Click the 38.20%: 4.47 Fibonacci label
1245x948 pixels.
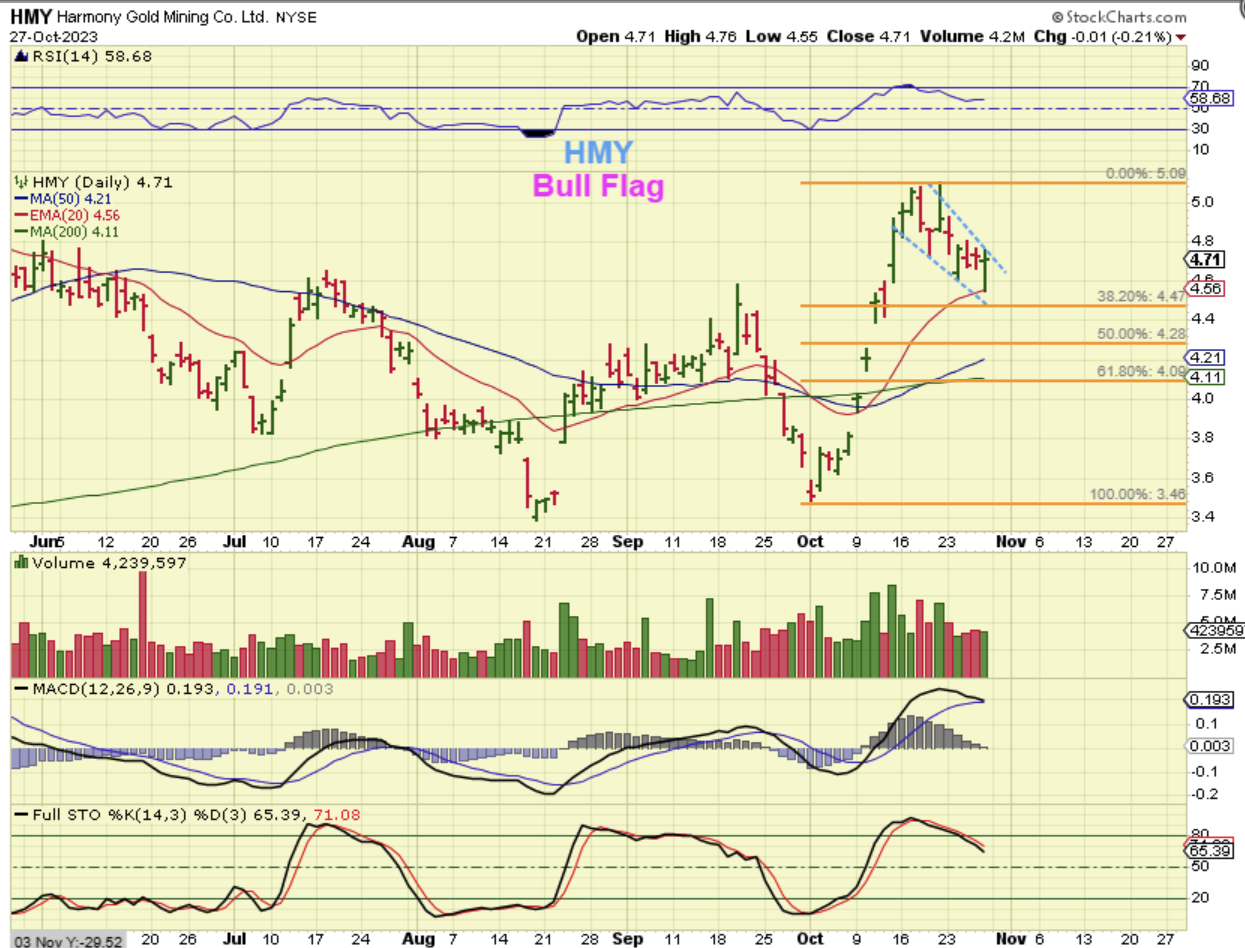[1142, 297]
